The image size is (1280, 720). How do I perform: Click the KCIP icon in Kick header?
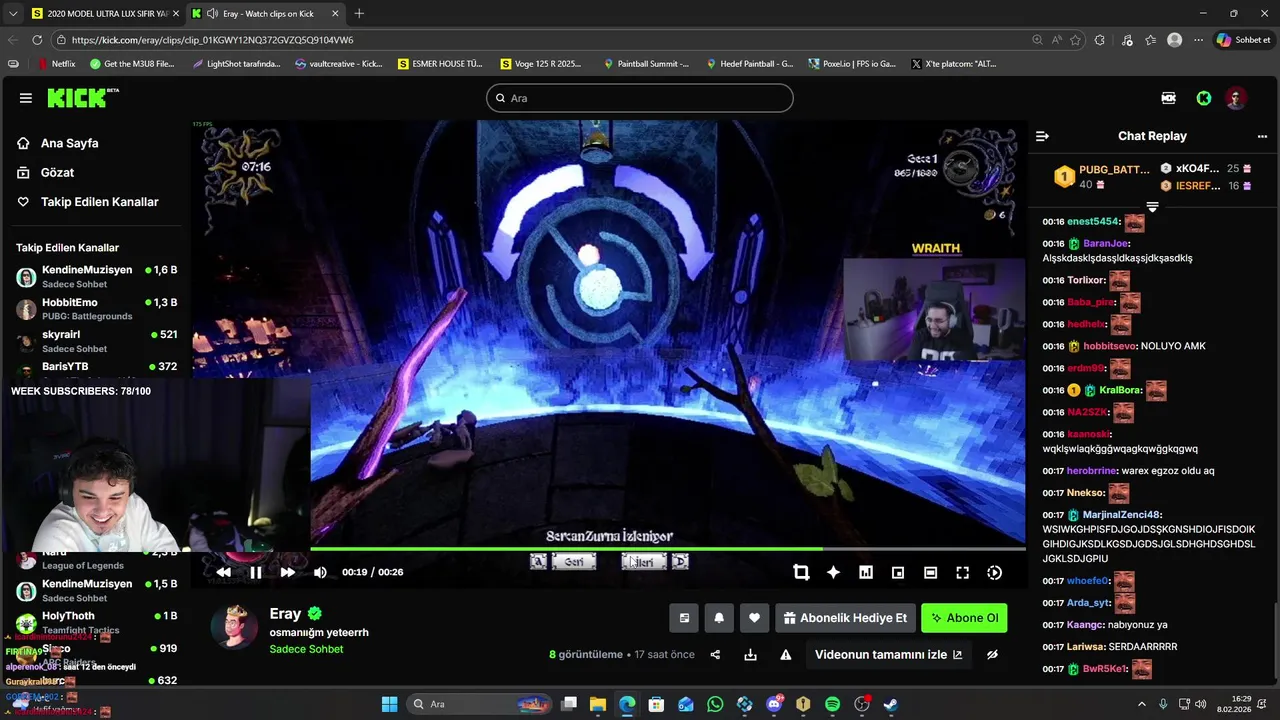coord(1168,98)
